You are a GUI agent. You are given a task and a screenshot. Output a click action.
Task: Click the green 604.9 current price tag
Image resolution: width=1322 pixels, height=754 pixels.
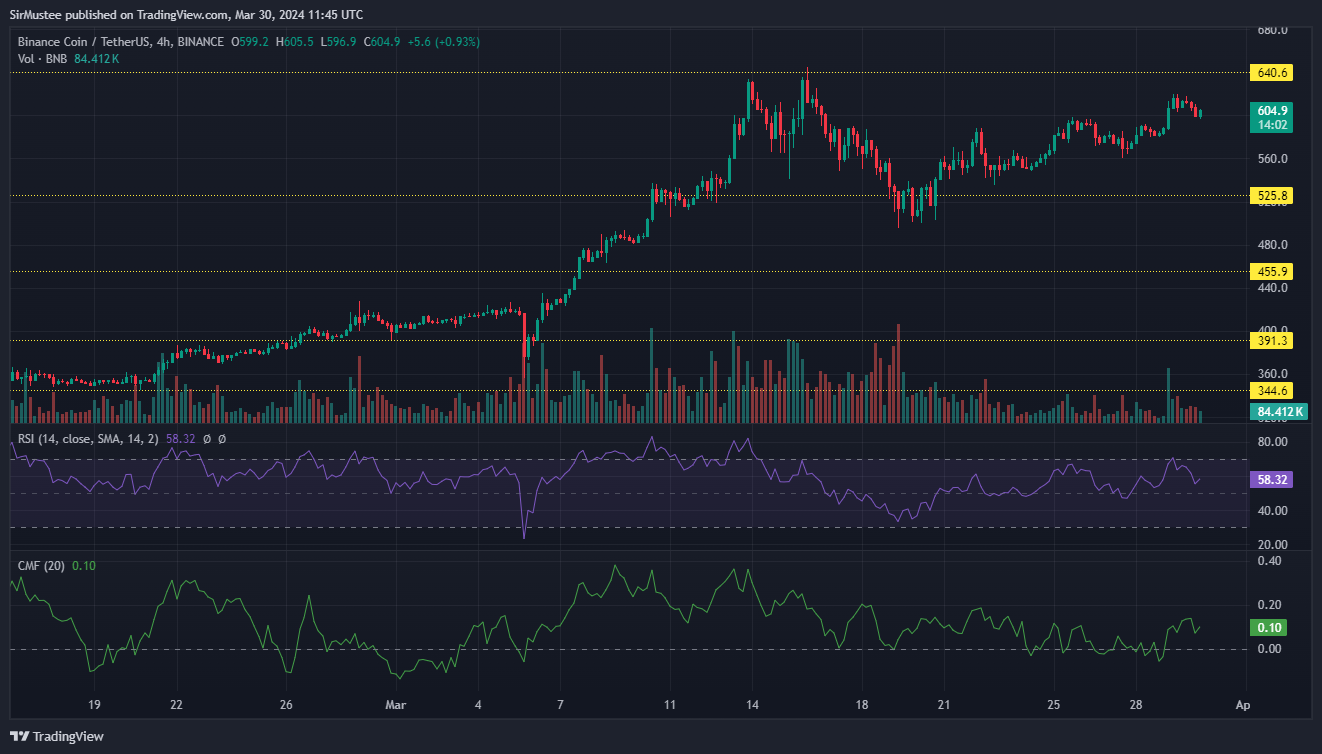click(x=1272, y=110)
